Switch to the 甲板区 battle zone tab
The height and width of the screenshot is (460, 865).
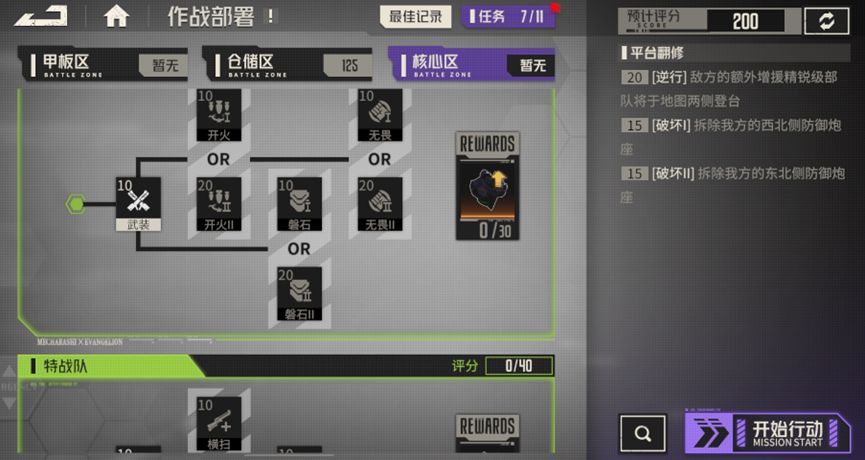click(x=103, y=65)
